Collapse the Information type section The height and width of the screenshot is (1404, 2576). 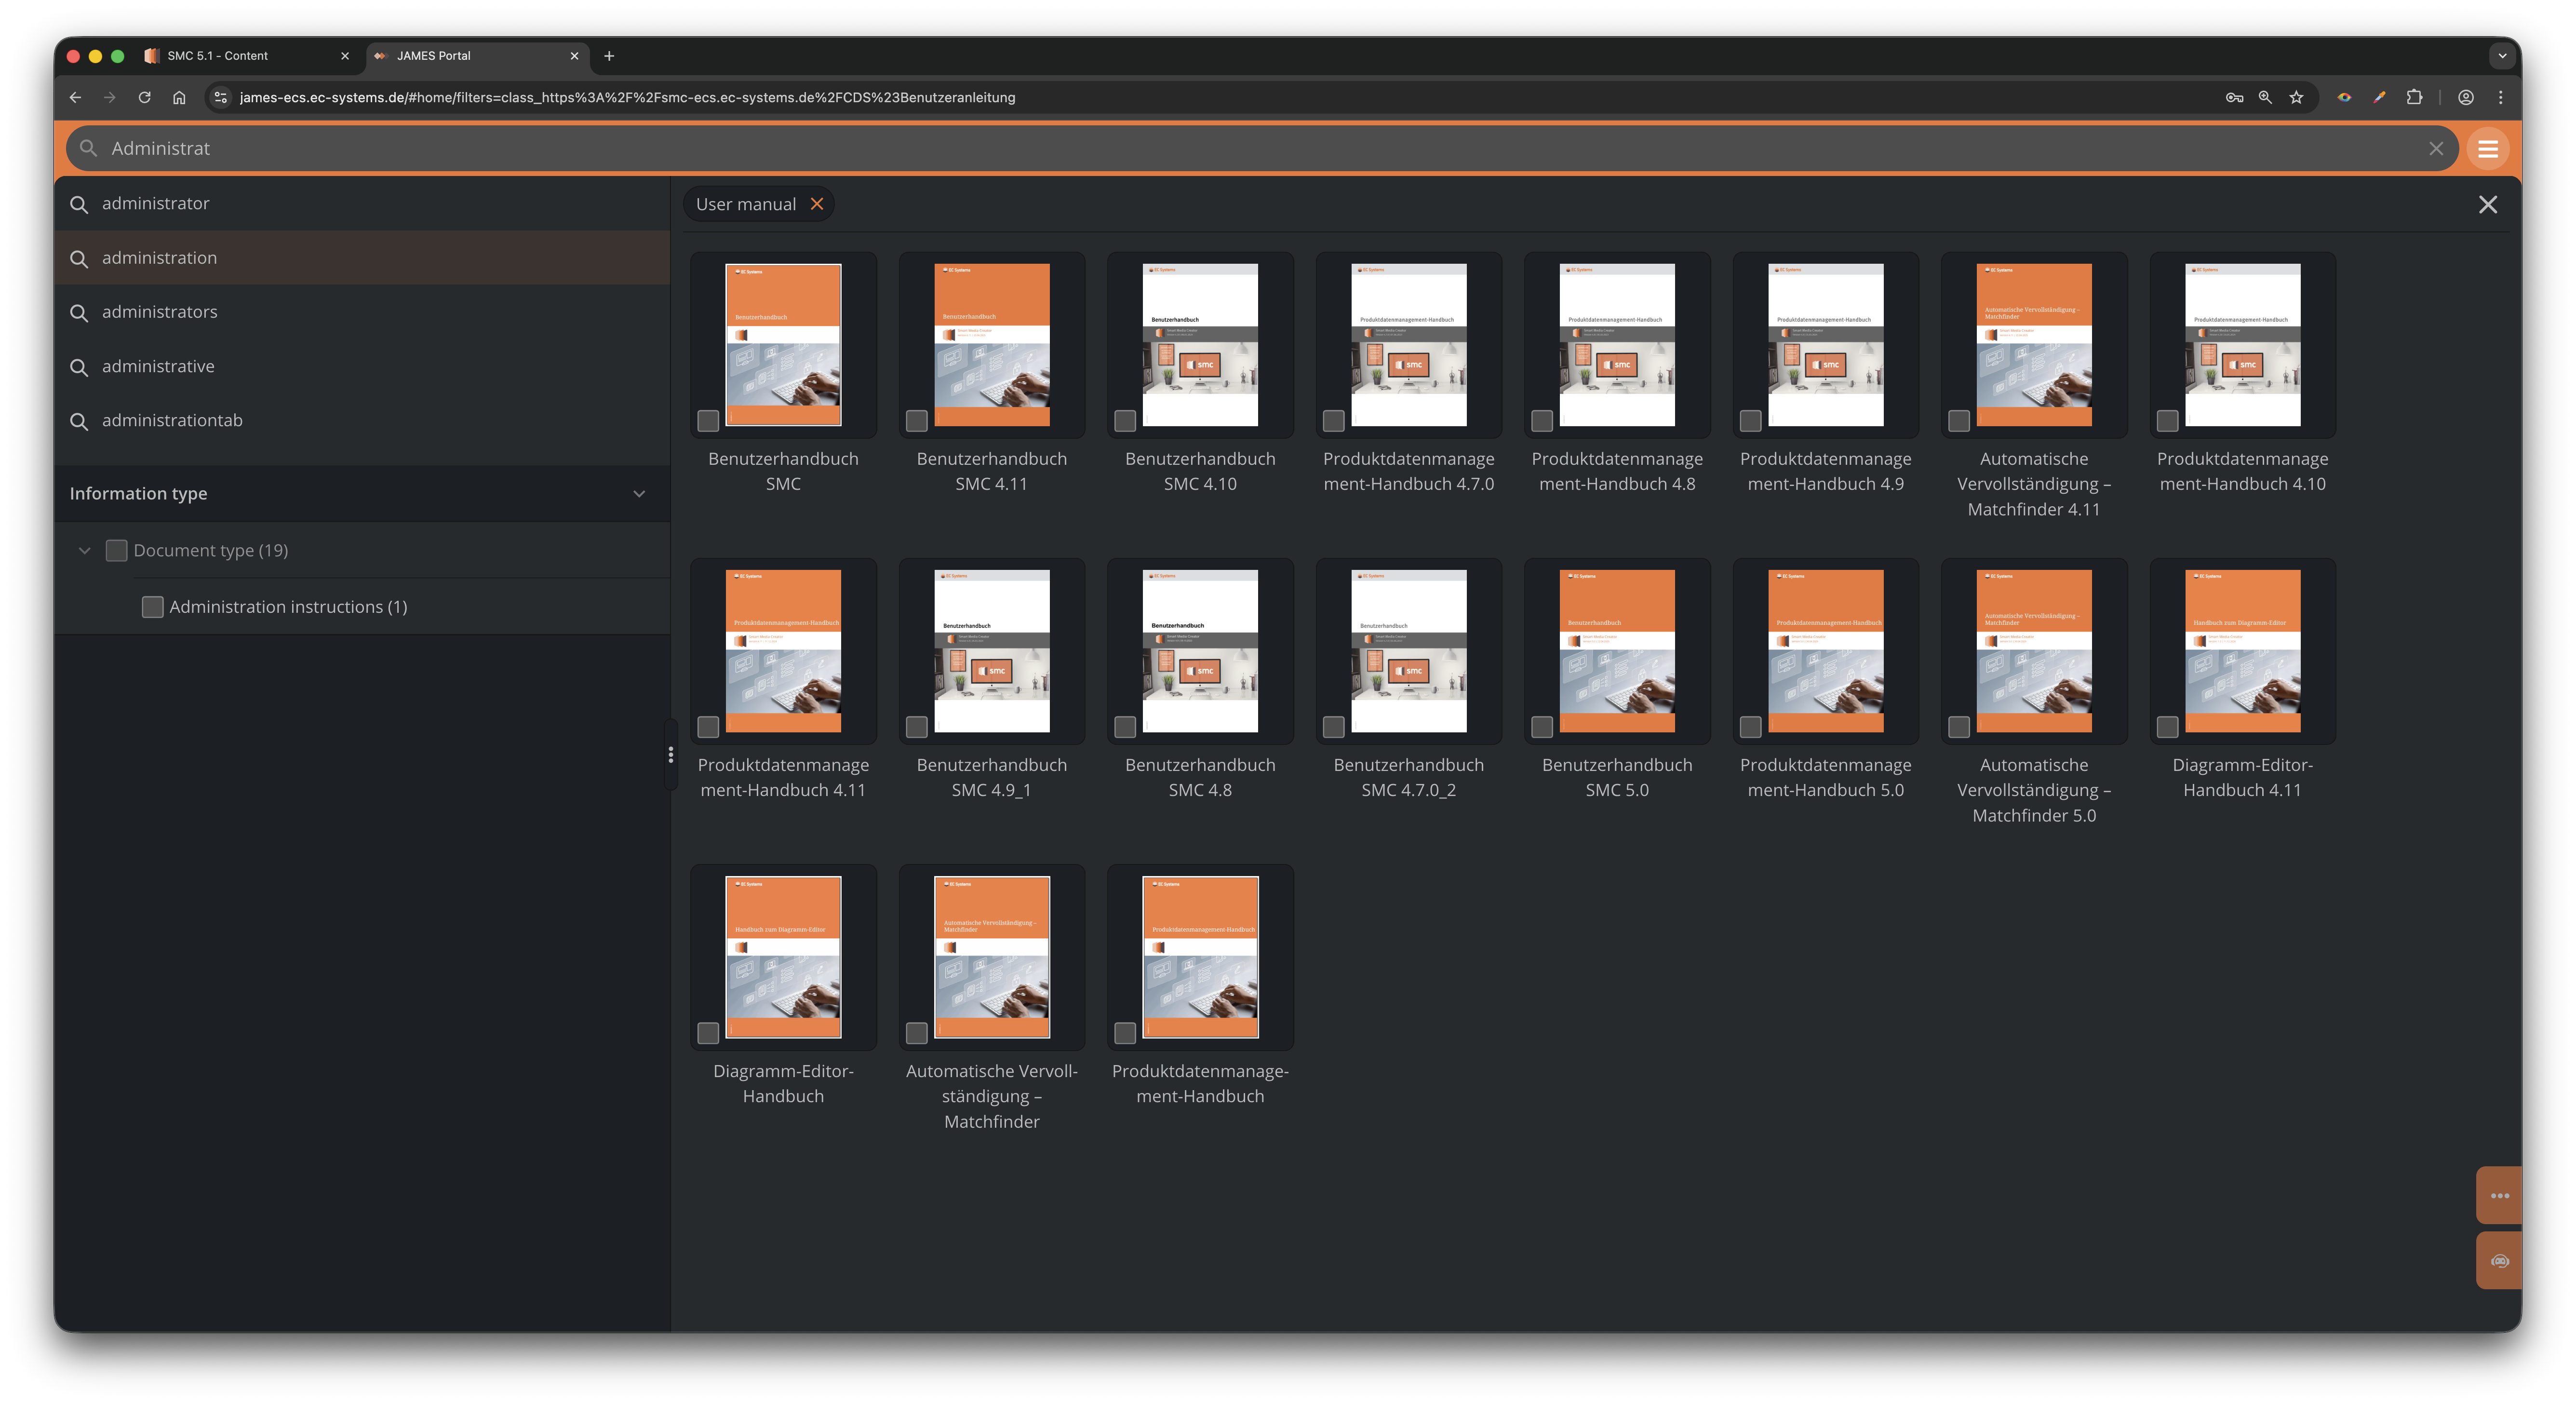click(639, 494)
